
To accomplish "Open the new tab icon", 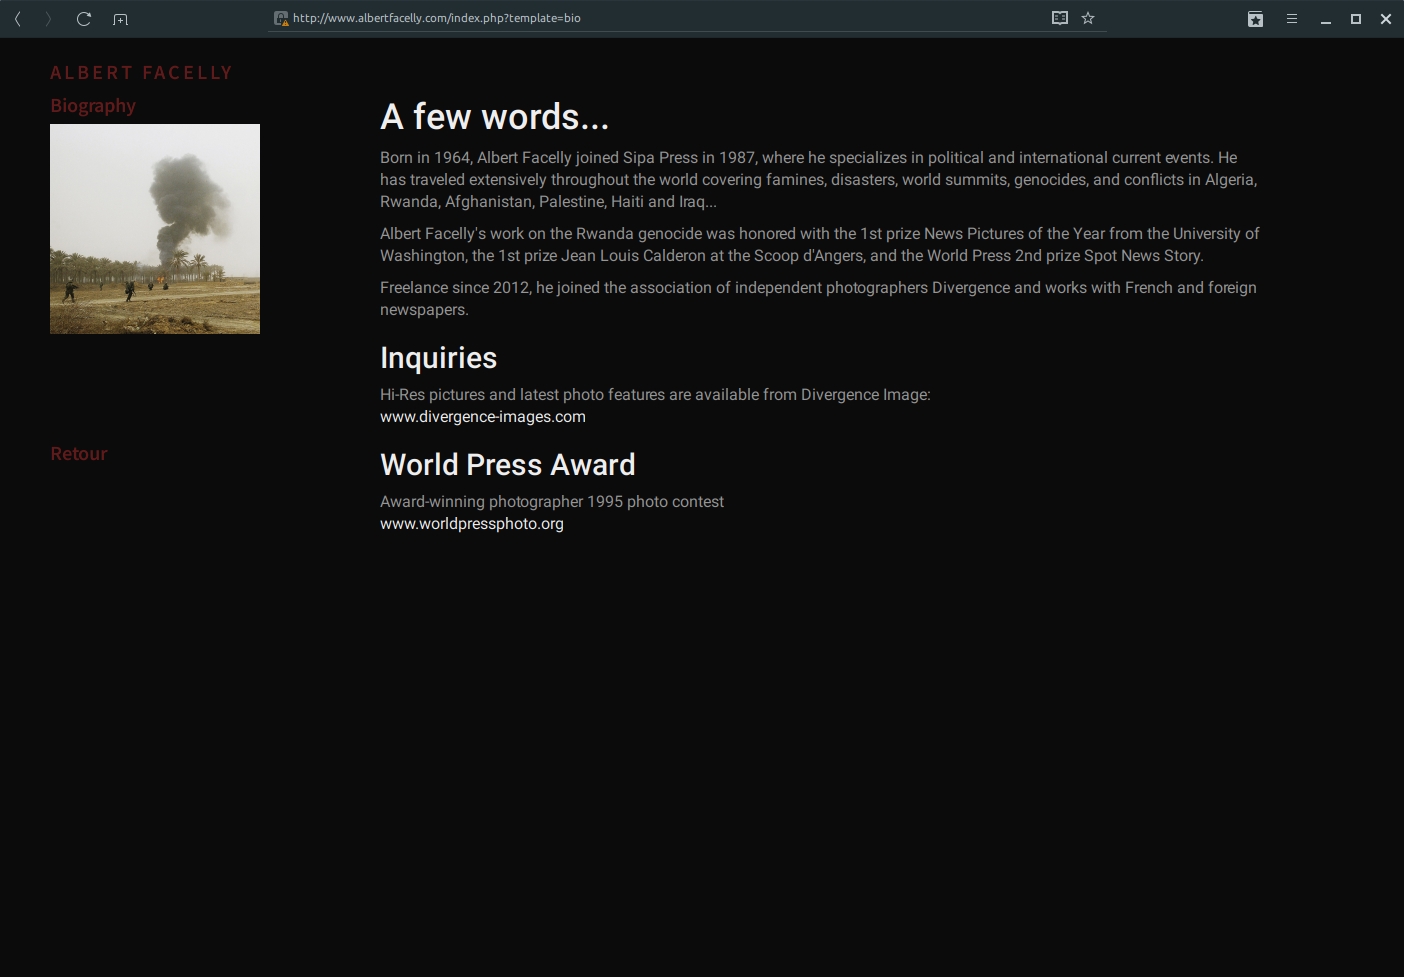I will tap(120, 19).
